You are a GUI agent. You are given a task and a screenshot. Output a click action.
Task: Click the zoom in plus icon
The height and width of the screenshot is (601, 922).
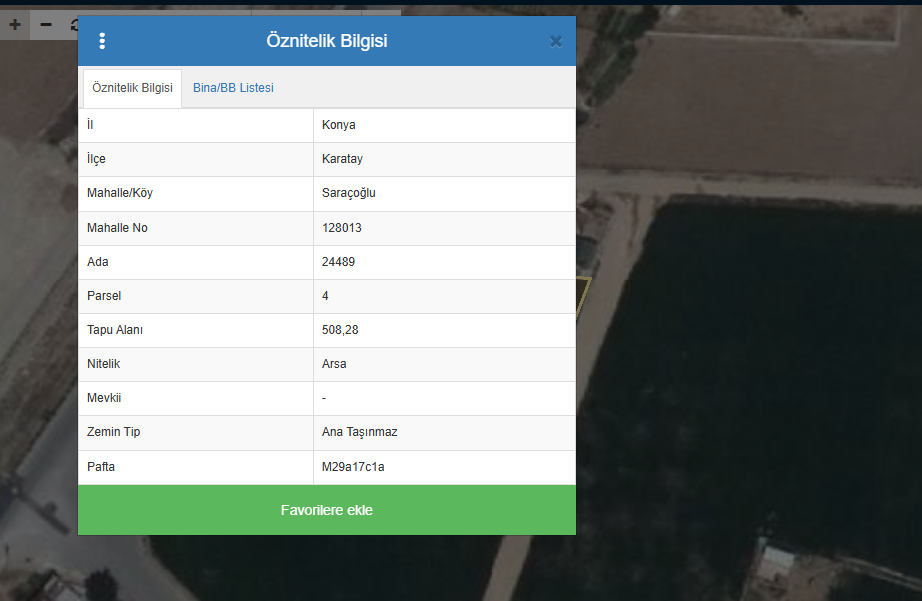point(14,25)
